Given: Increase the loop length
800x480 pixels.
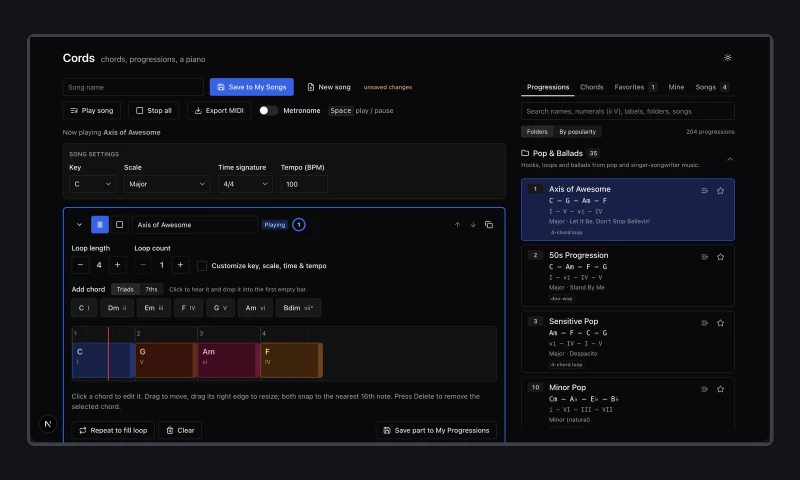Looking at the screenshot, I should tap(117, 265).
